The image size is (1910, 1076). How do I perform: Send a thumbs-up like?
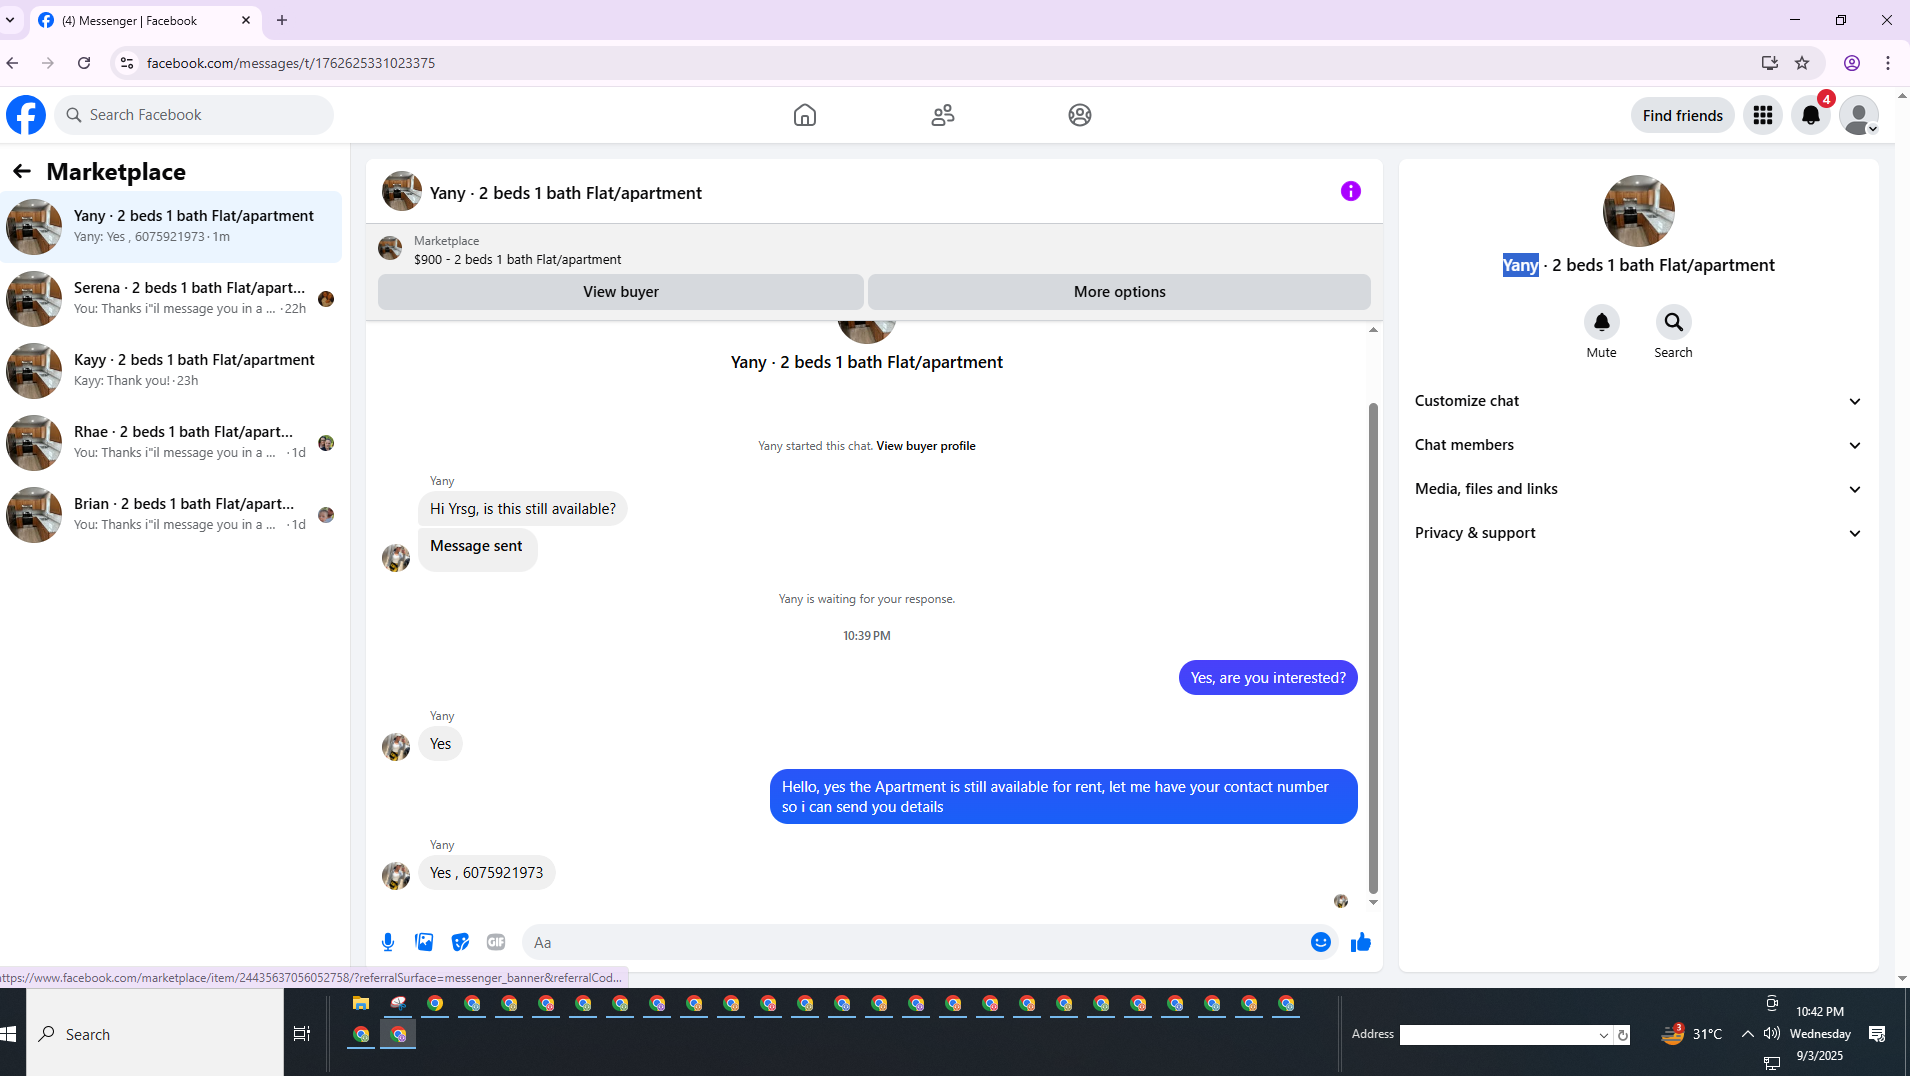pyautogui.click(x=1361, y=942)
